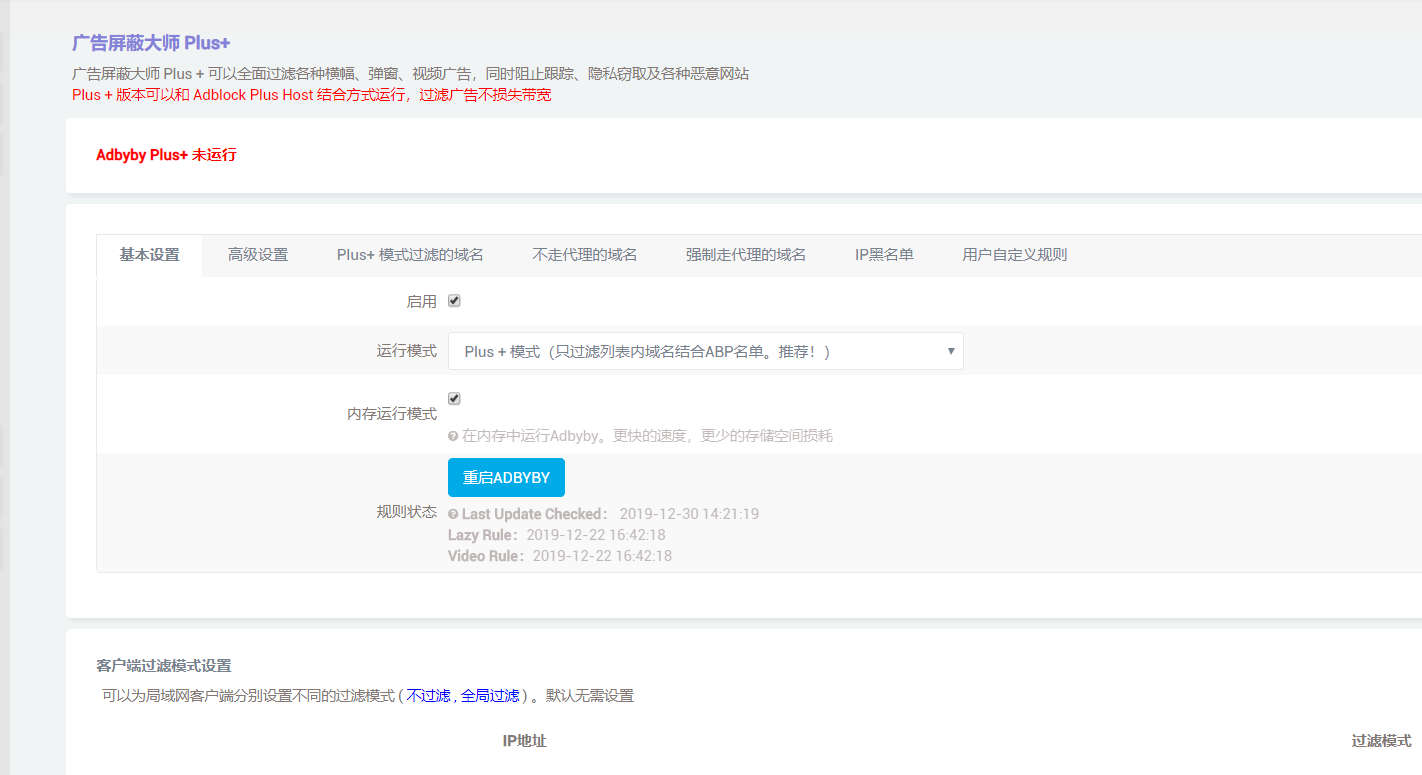
Task: Click the 过滤模式 column header
Action: tap(1380, 740)
